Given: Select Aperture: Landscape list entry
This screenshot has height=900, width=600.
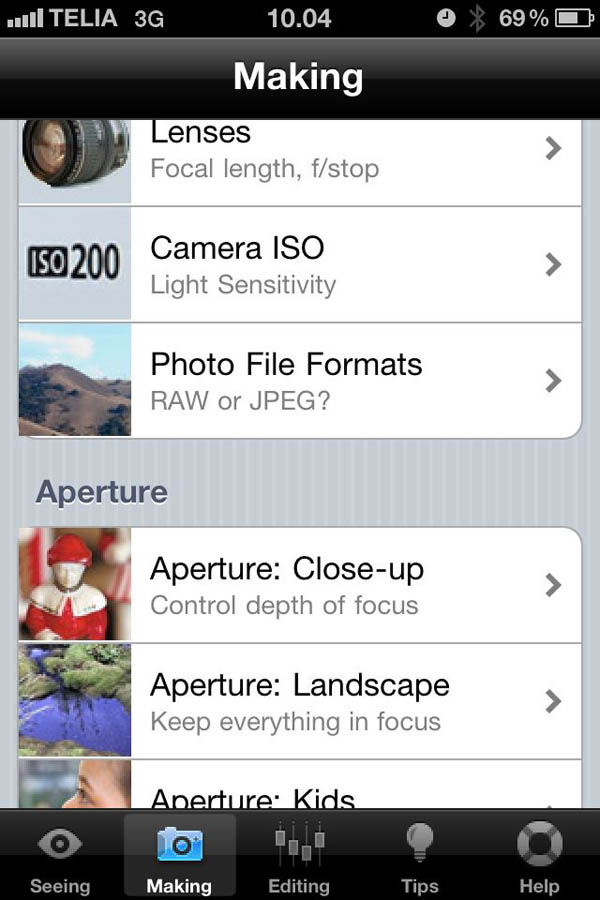Looking at the screenshot, I should click(300, 701).
